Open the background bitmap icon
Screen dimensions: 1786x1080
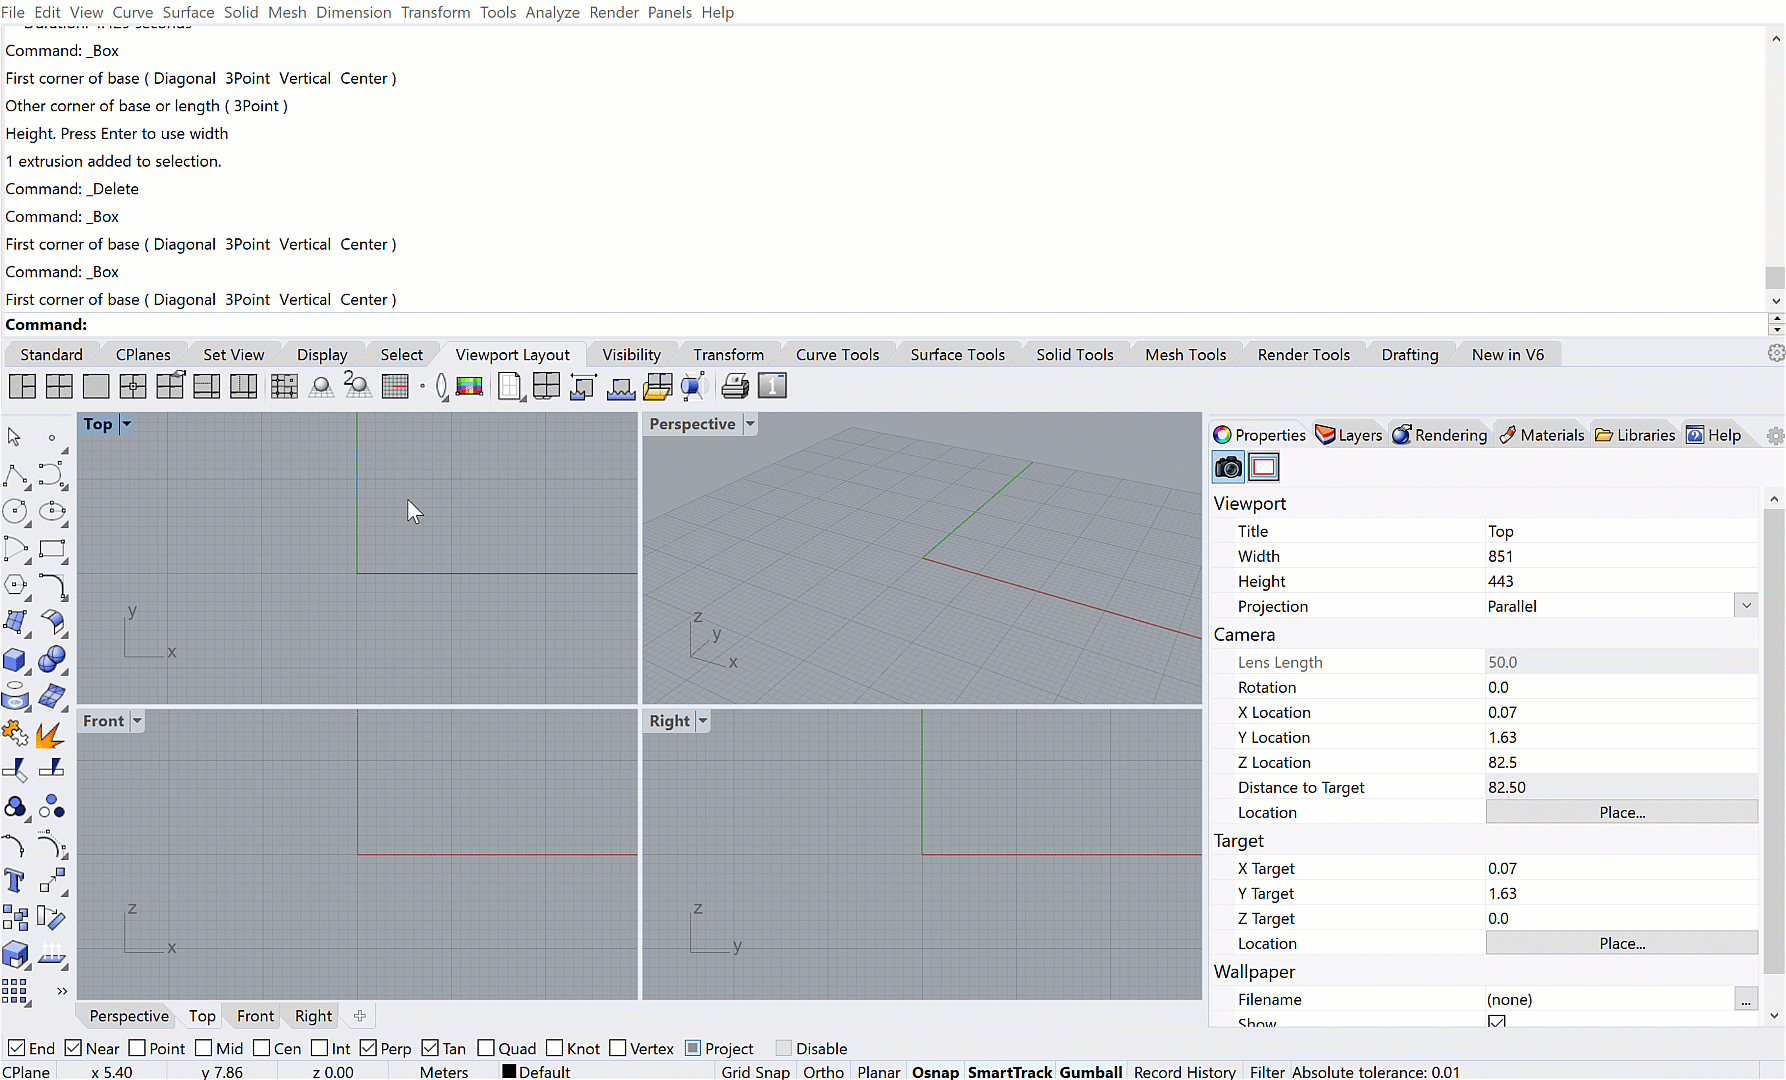click(x=470, y=386)
